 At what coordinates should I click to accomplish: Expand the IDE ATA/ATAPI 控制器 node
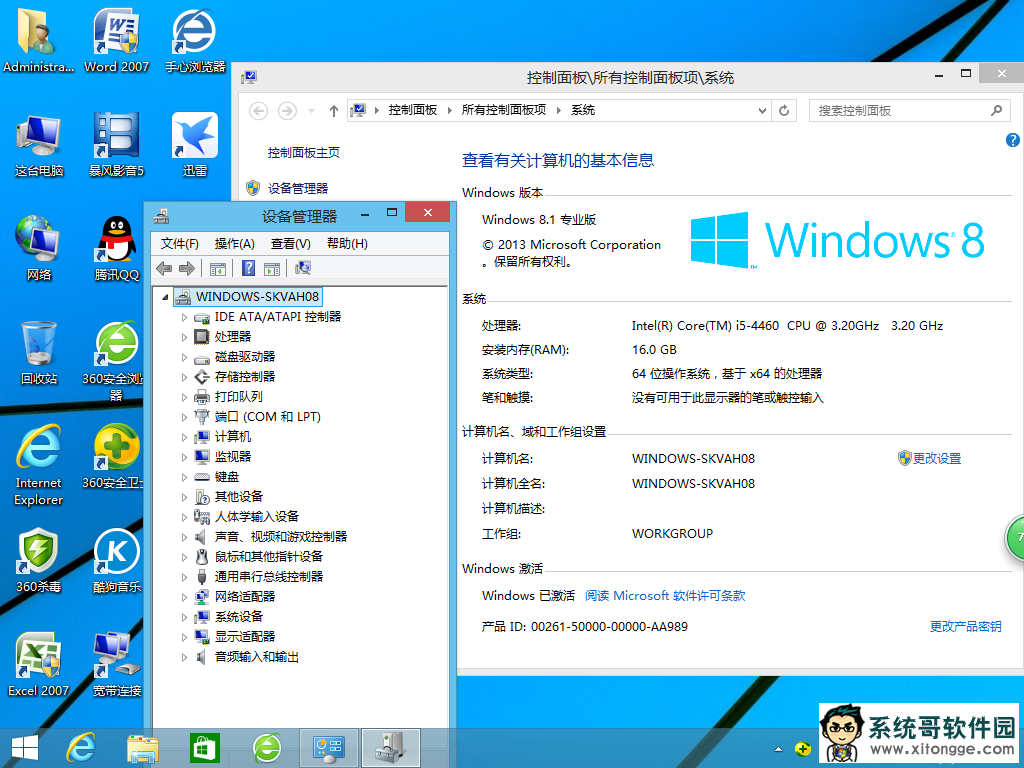point(184,317)
